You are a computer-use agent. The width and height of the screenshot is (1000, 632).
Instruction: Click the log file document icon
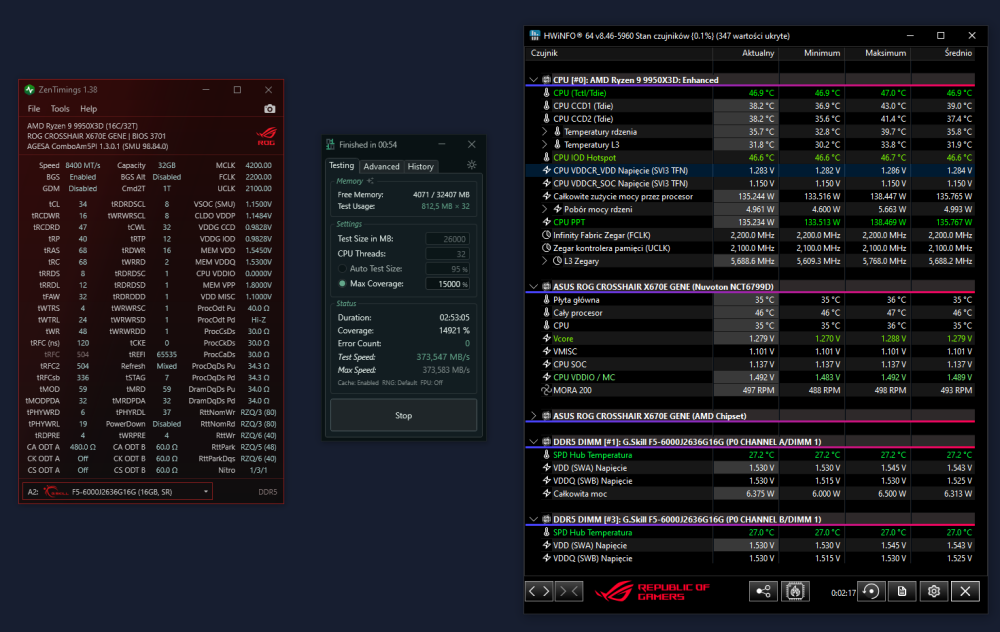(x=902, y=591)
